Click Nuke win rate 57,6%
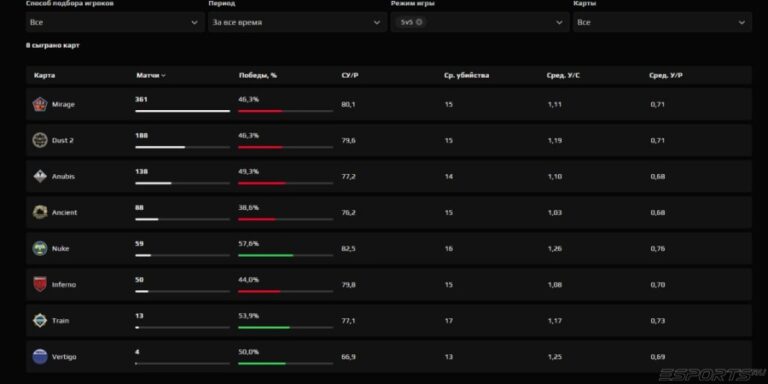 (x=248, y=244)
